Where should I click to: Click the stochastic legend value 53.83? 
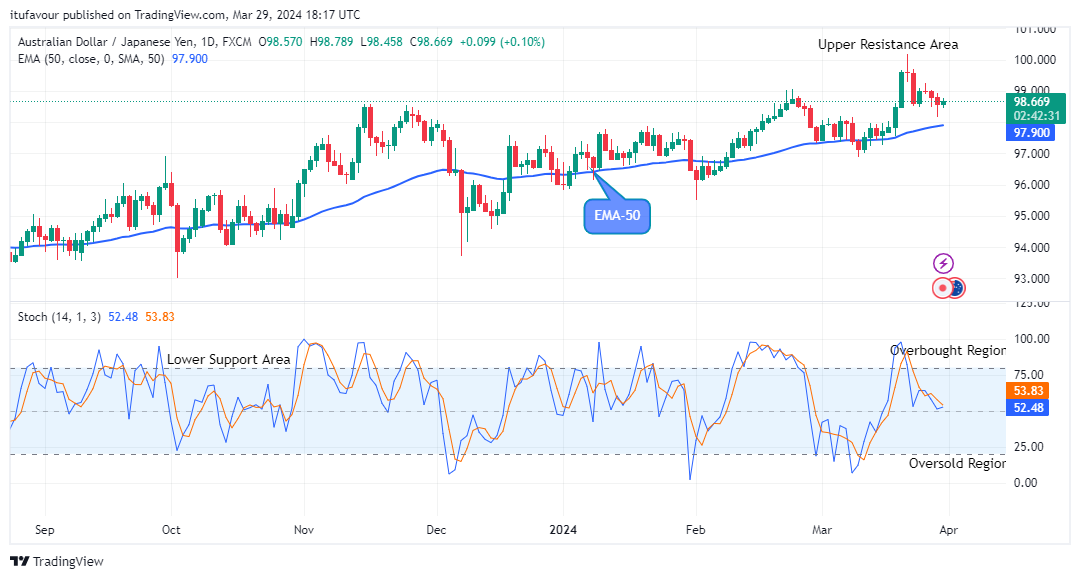click(x=160, y=317)
